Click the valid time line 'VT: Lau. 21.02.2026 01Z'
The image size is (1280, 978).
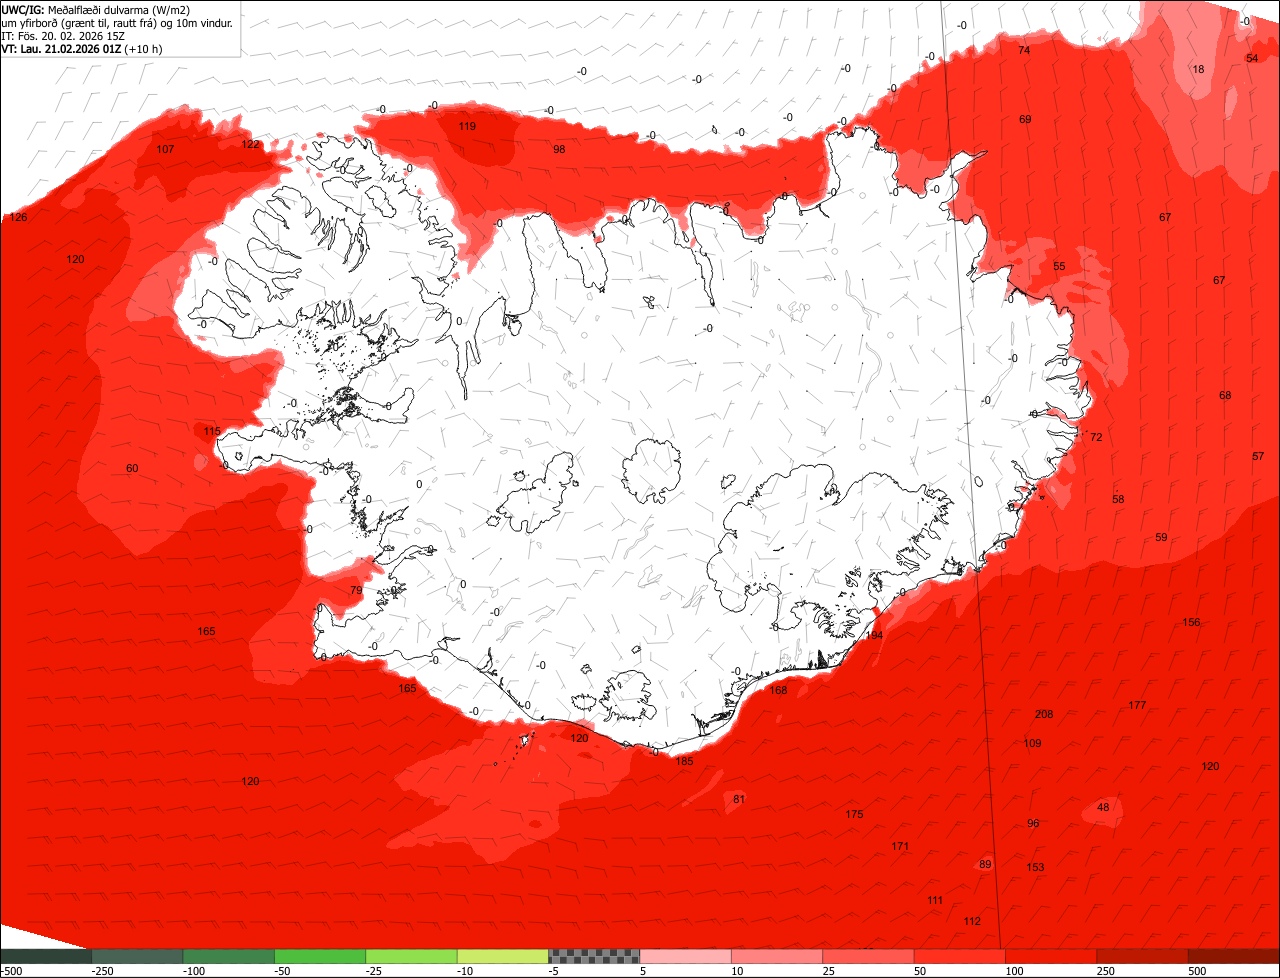pyautogui.click(x=62, y=48)
